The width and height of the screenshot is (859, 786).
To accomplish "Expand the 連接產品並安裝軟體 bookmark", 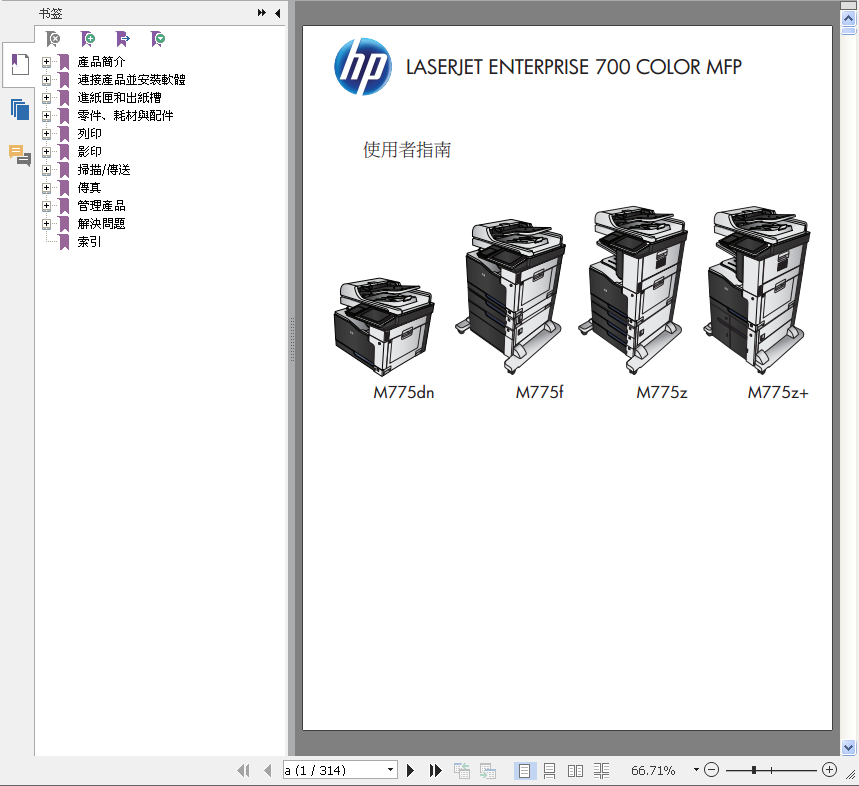I will [47, 80].
